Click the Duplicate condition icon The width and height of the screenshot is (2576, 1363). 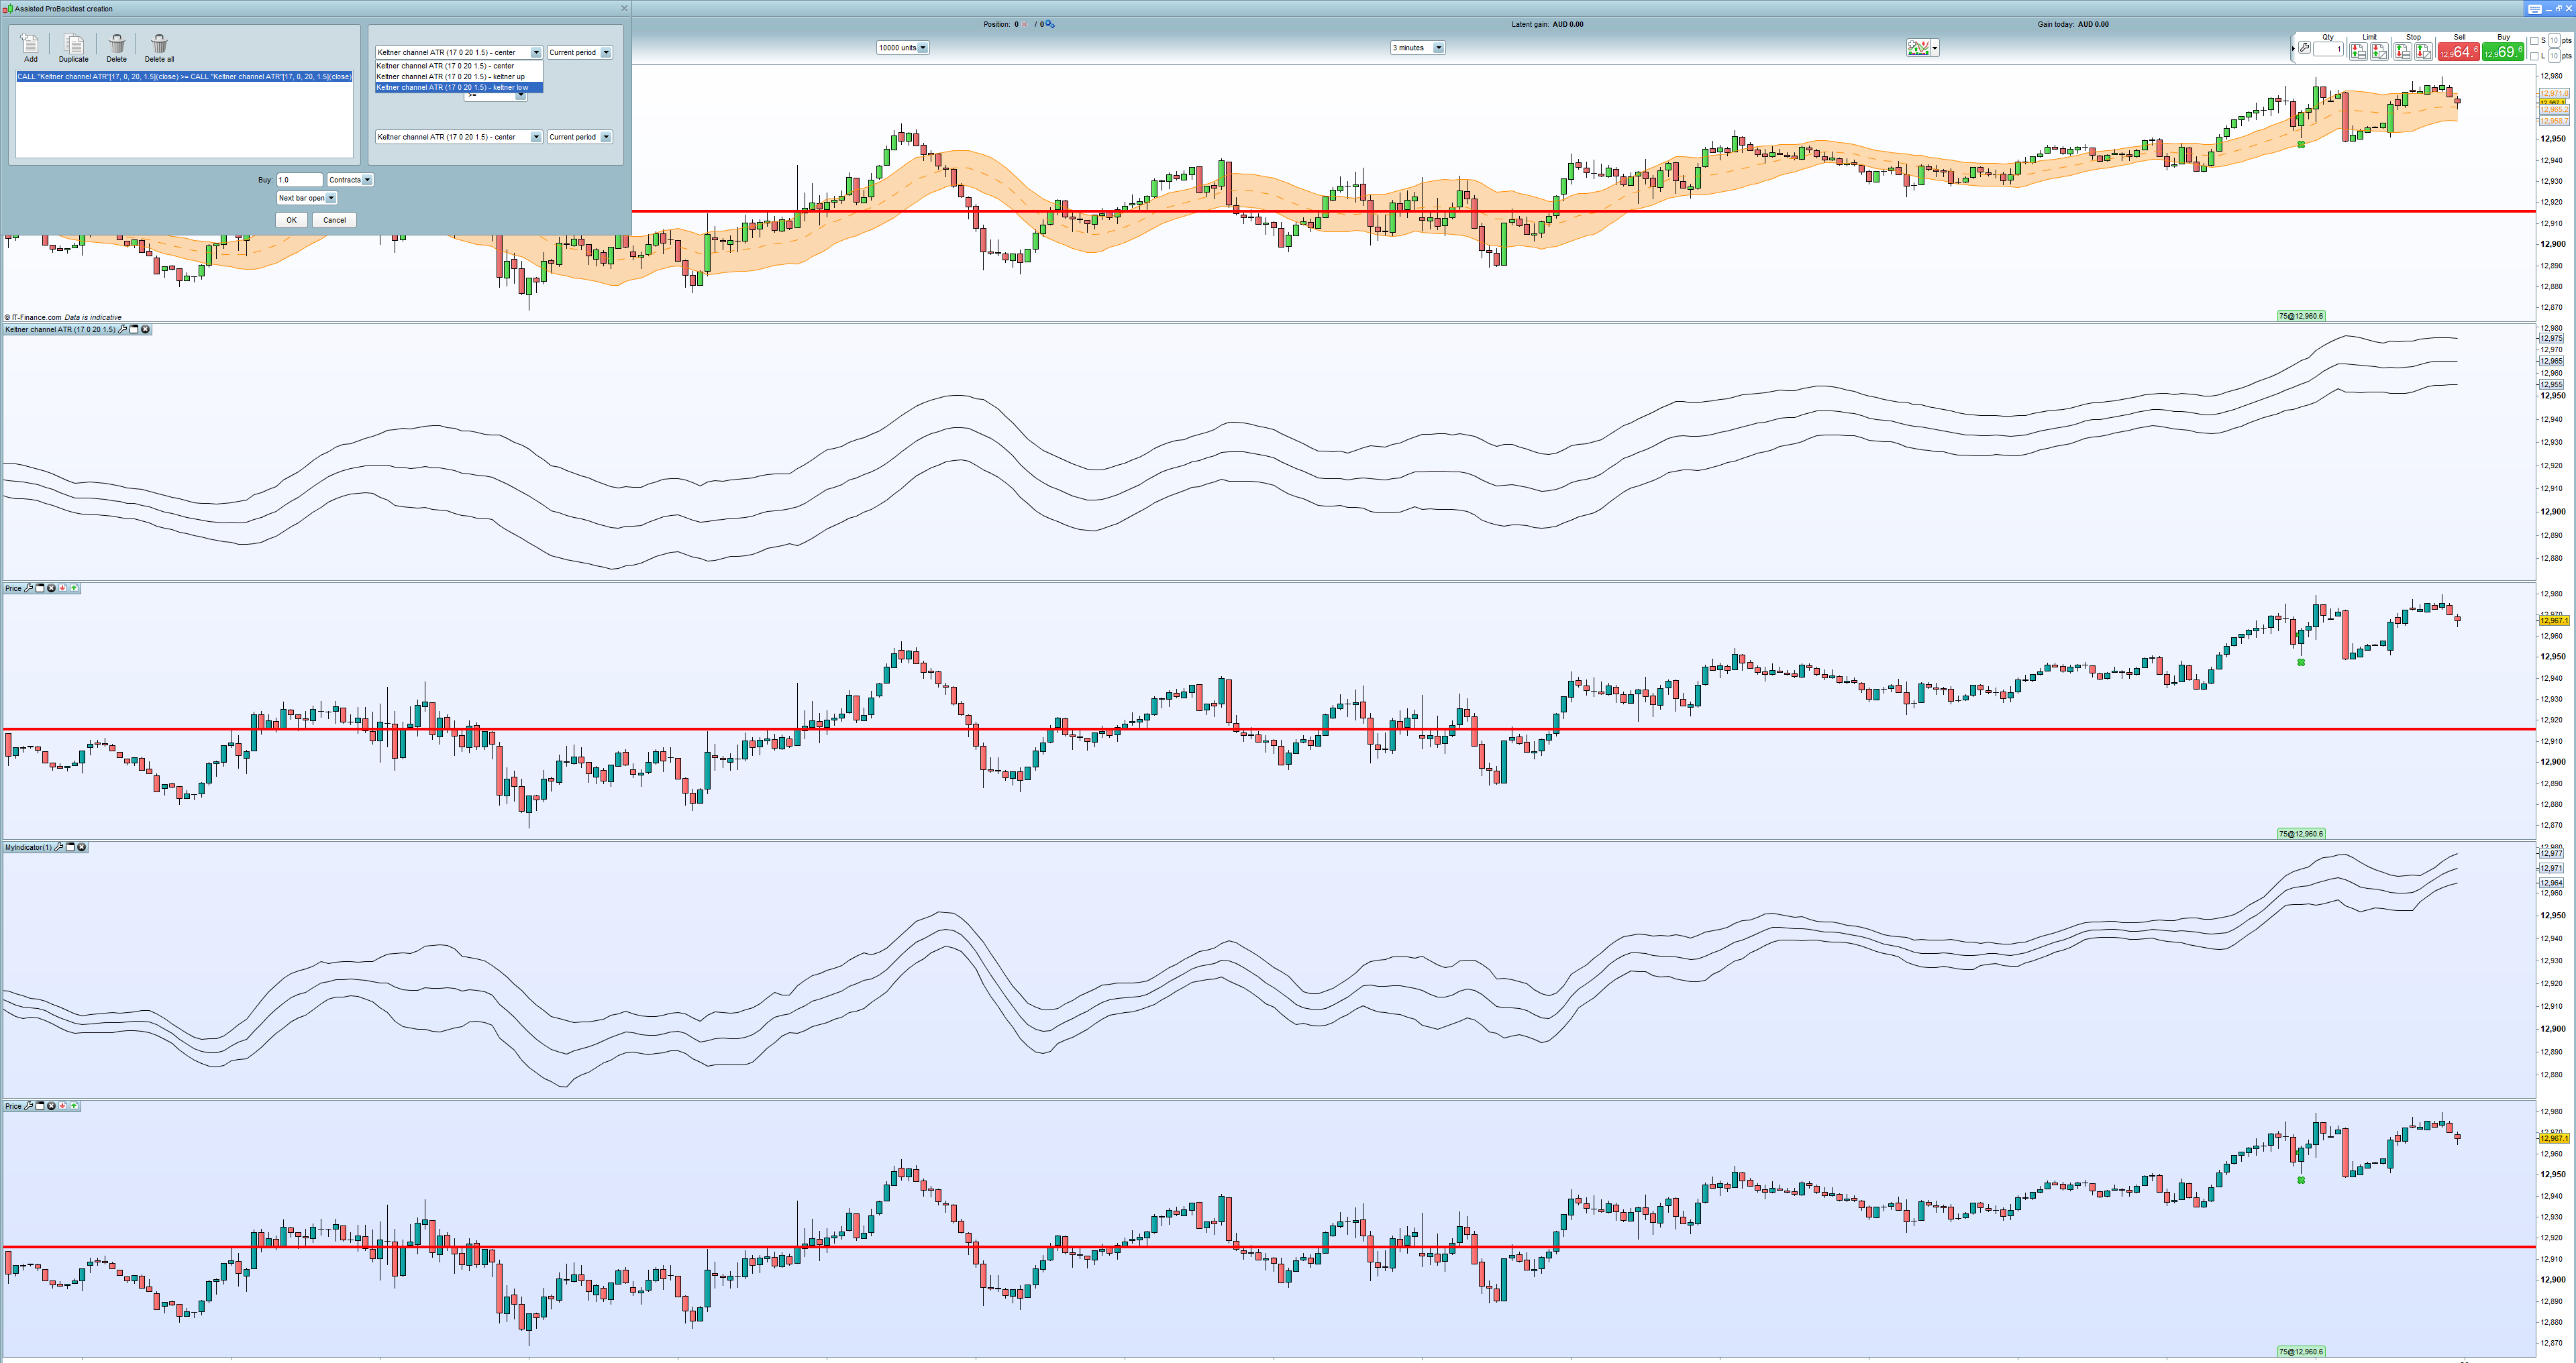click(73, 44)
